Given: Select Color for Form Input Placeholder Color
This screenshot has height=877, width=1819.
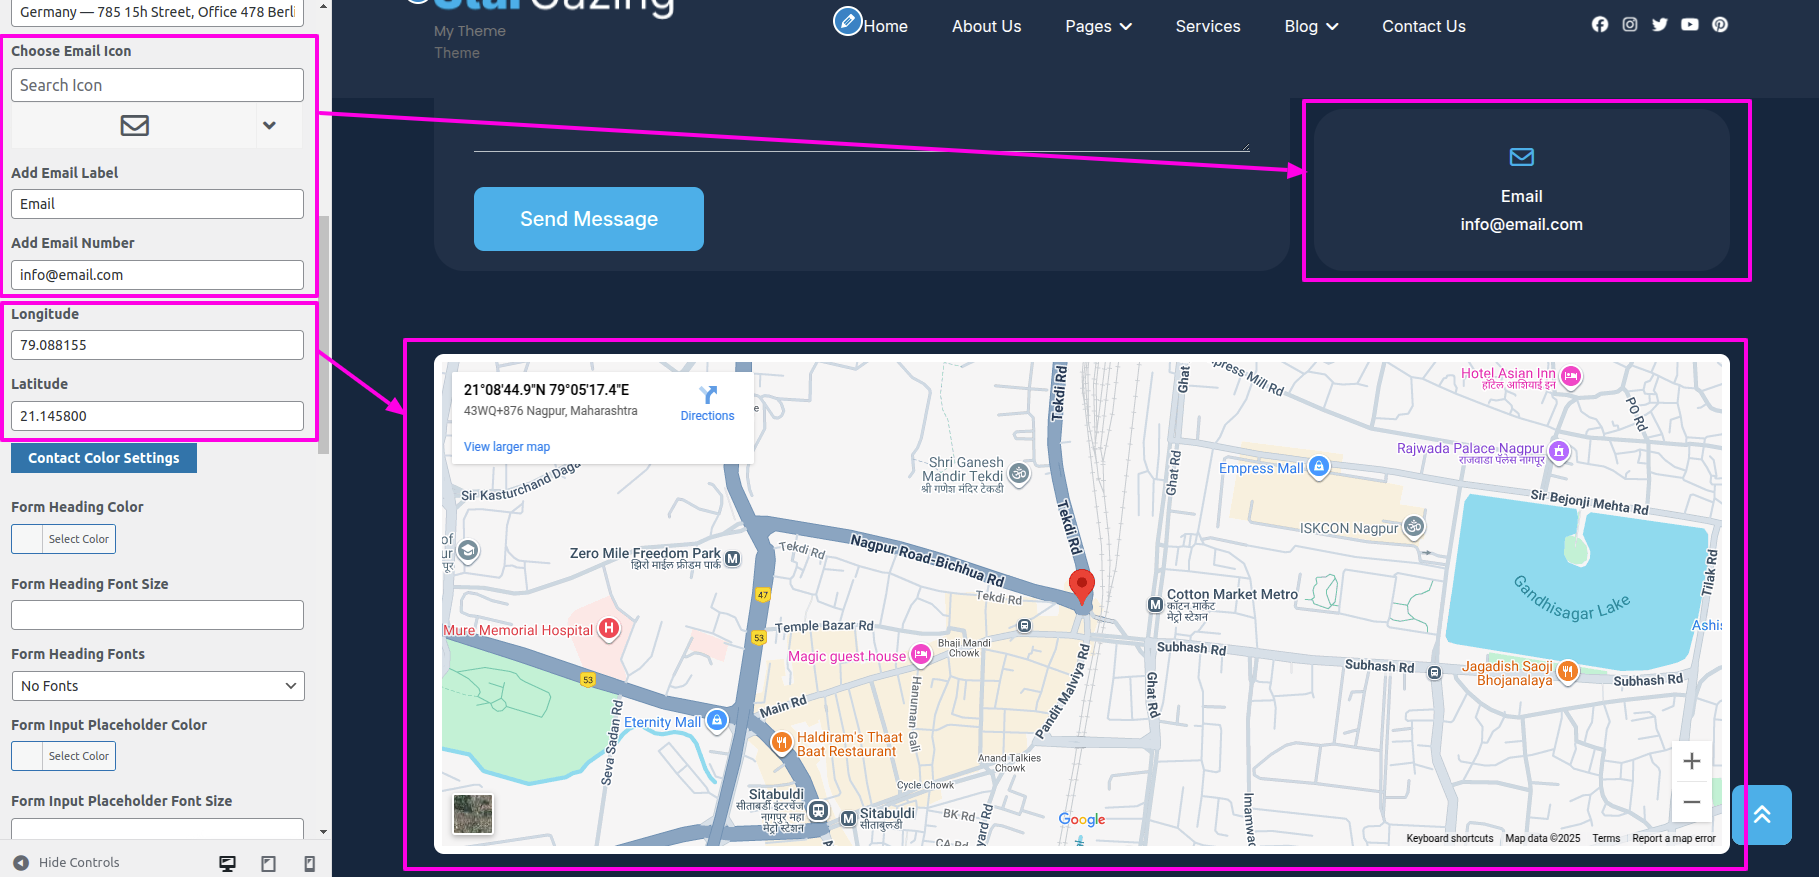Looking at the screenshot, I should [x=64, y=756].
